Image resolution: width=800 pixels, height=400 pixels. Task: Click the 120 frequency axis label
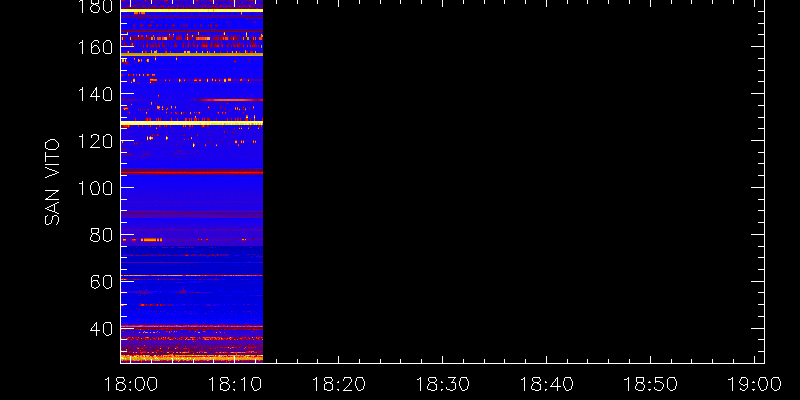tap(96, 141)
